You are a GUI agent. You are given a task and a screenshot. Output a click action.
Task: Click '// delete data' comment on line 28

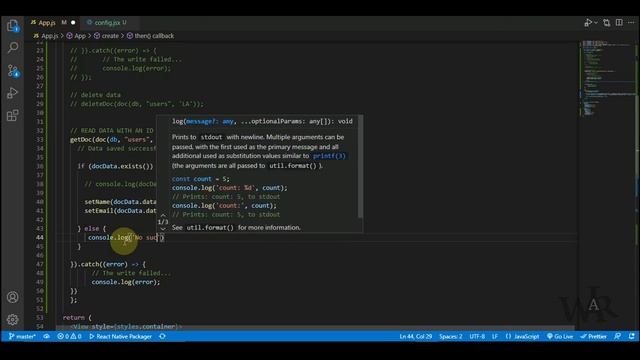(95, 95)
